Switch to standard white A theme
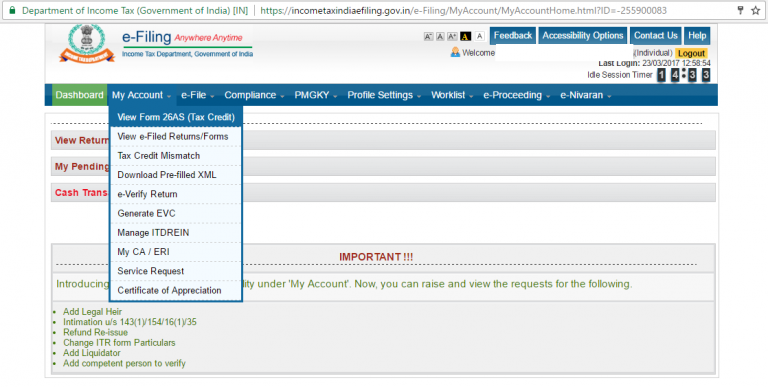 [x=480, y=36]
